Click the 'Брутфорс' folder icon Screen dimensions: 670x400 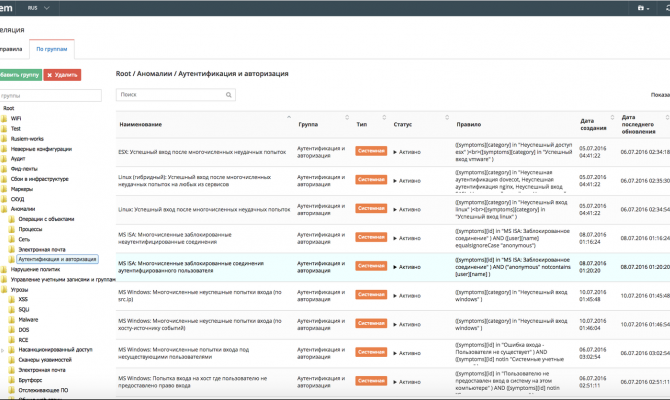pos(12,380)
